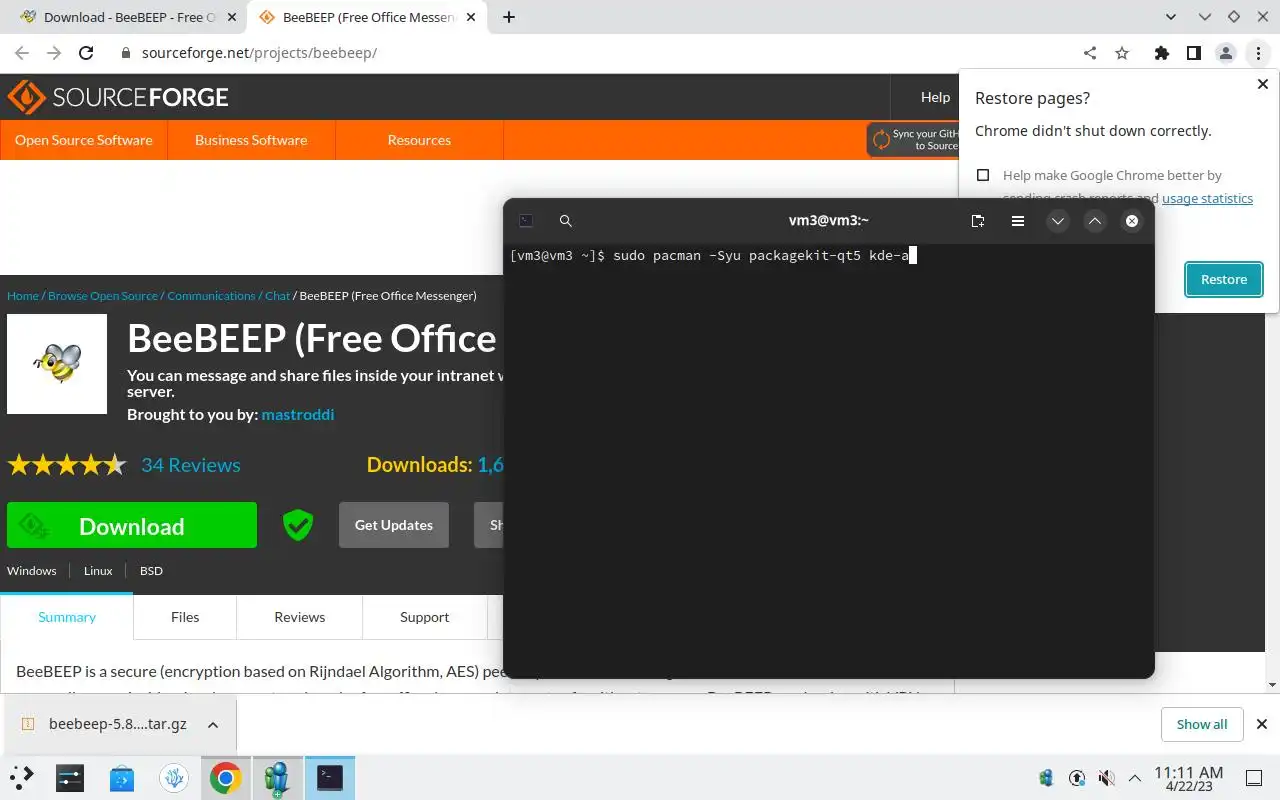Open the Chat breadcrumb link
This screenshot has height=800, width=1280.
pyautogui.click(x=277, y=296)
